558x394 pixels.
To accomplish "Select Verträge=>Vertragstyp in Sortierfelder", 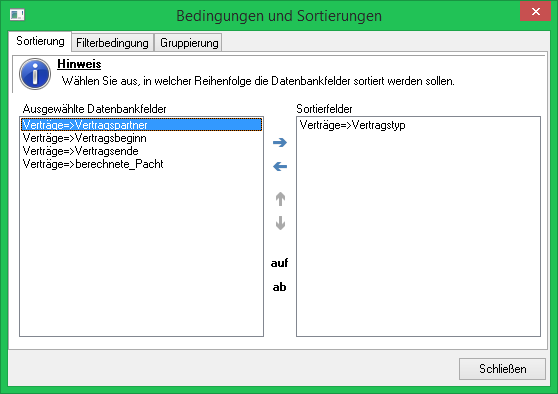I will [418, 125].
